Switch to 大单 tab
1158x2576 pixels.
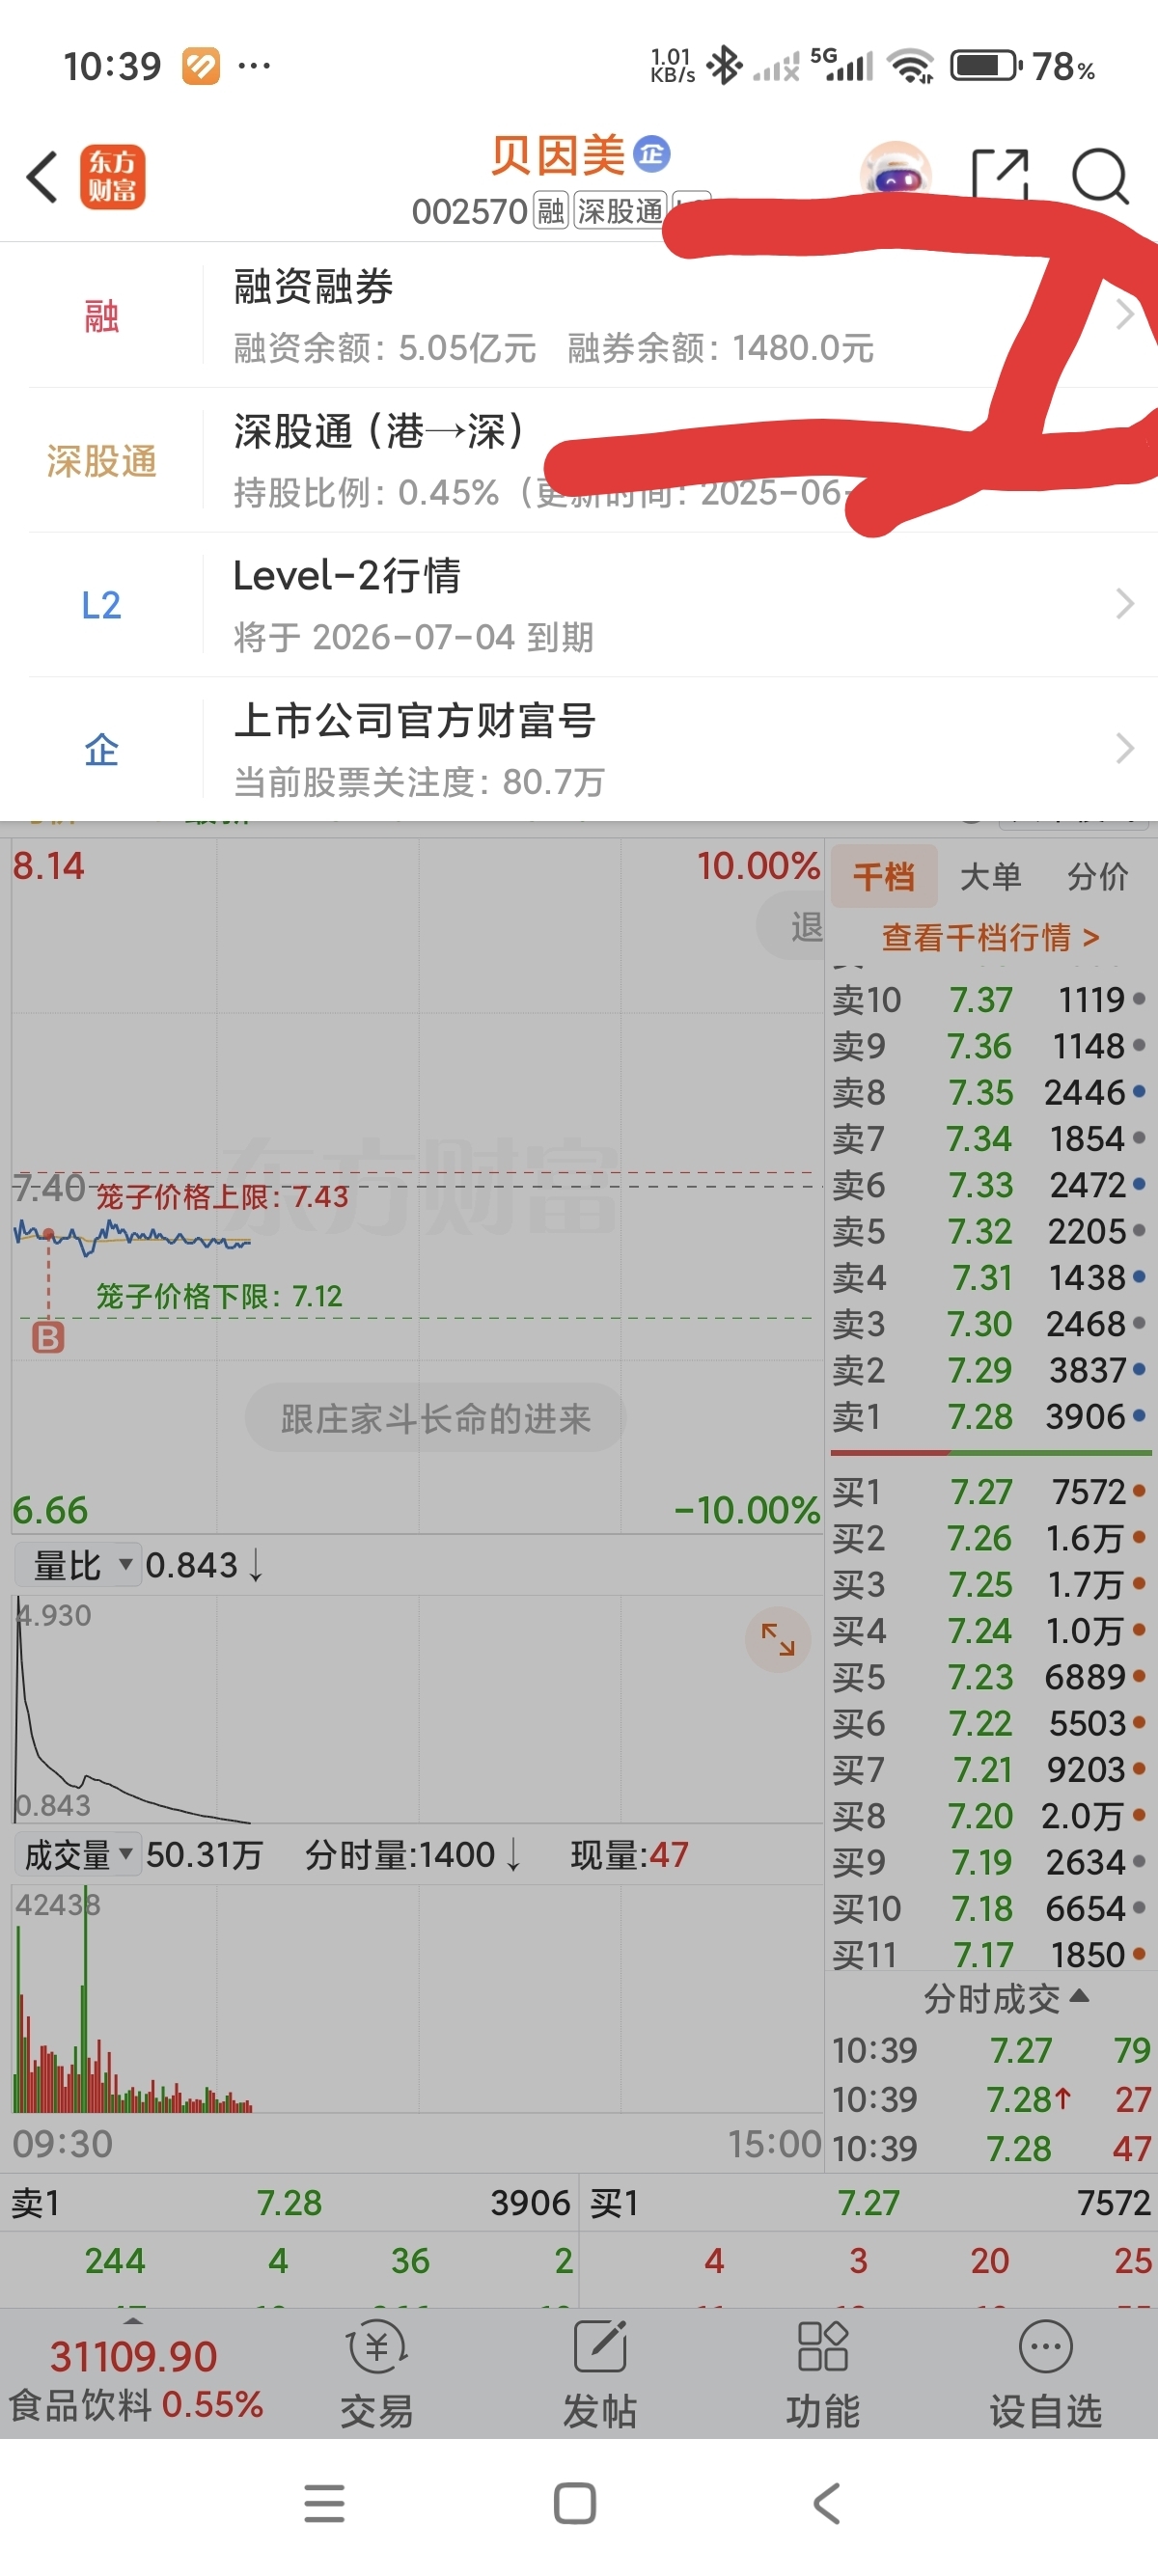pyautogui.click(x=990, y=877)
